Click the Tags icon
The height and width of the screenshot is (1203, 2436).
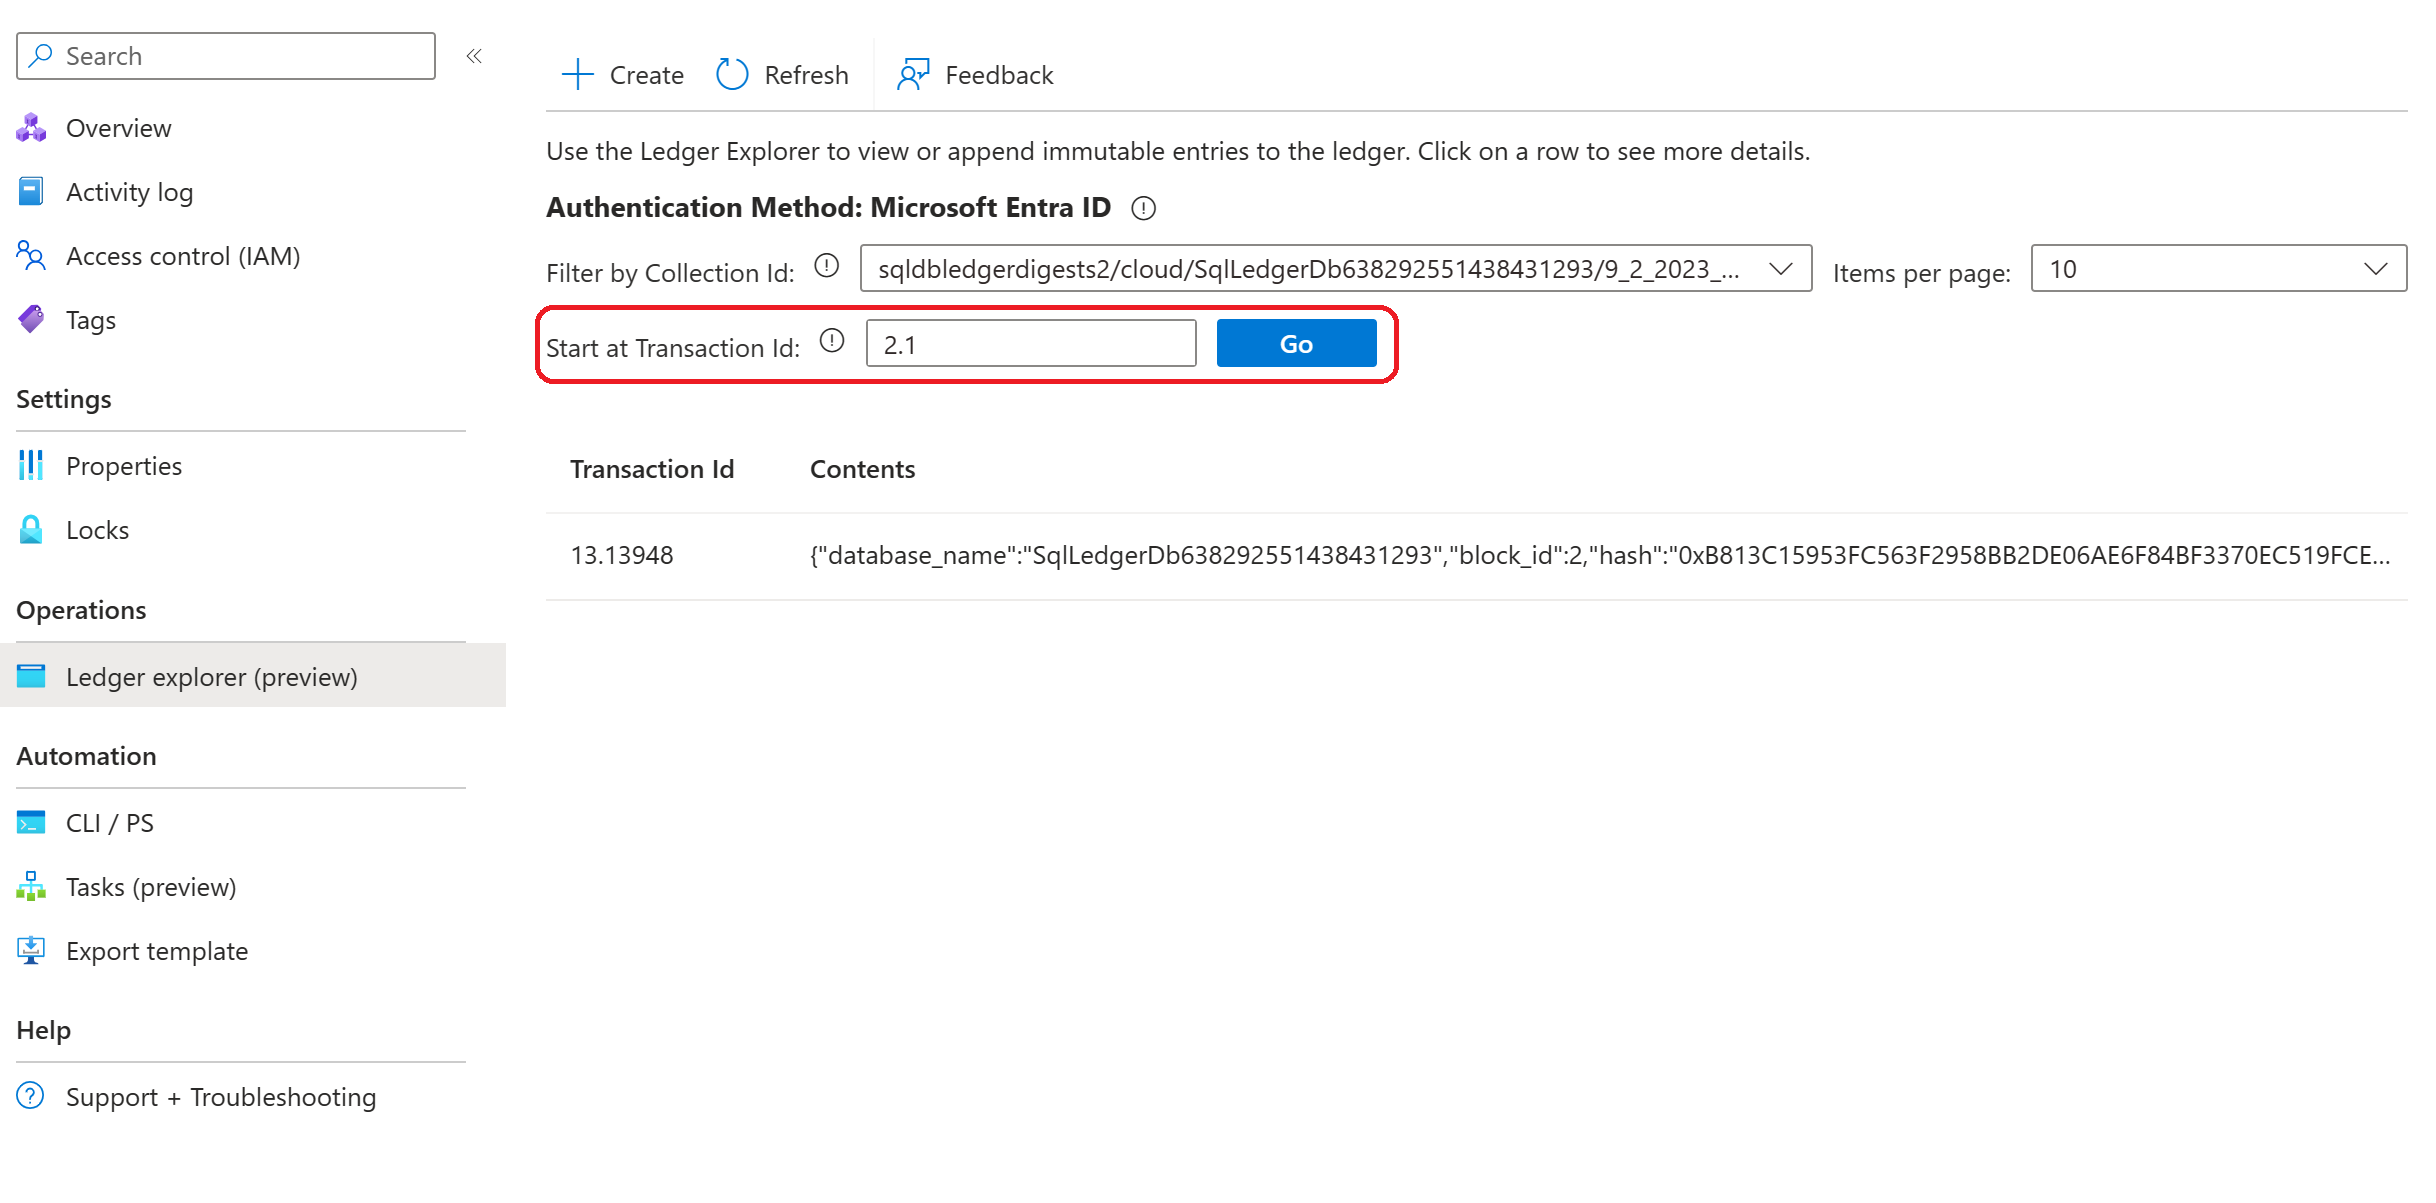coord(31,320)
